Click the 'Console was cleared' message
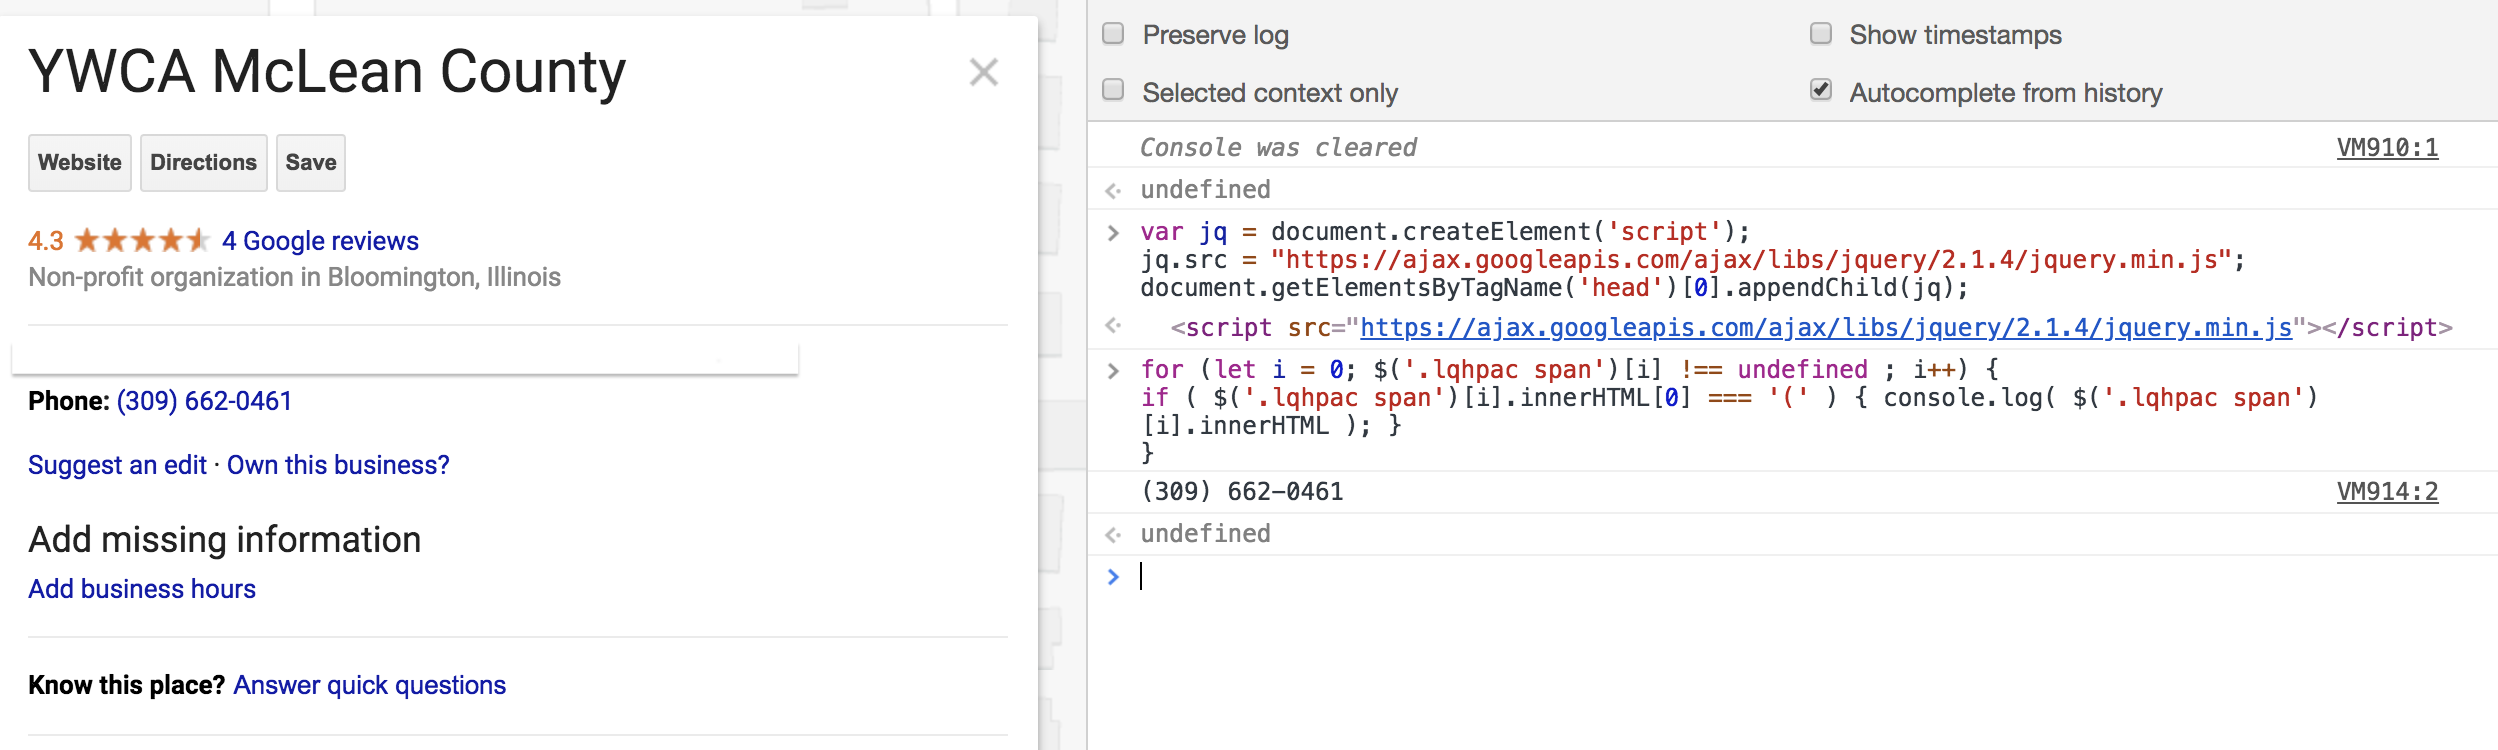Viewport: 2498px width, 750px height. click(1278, 148)
